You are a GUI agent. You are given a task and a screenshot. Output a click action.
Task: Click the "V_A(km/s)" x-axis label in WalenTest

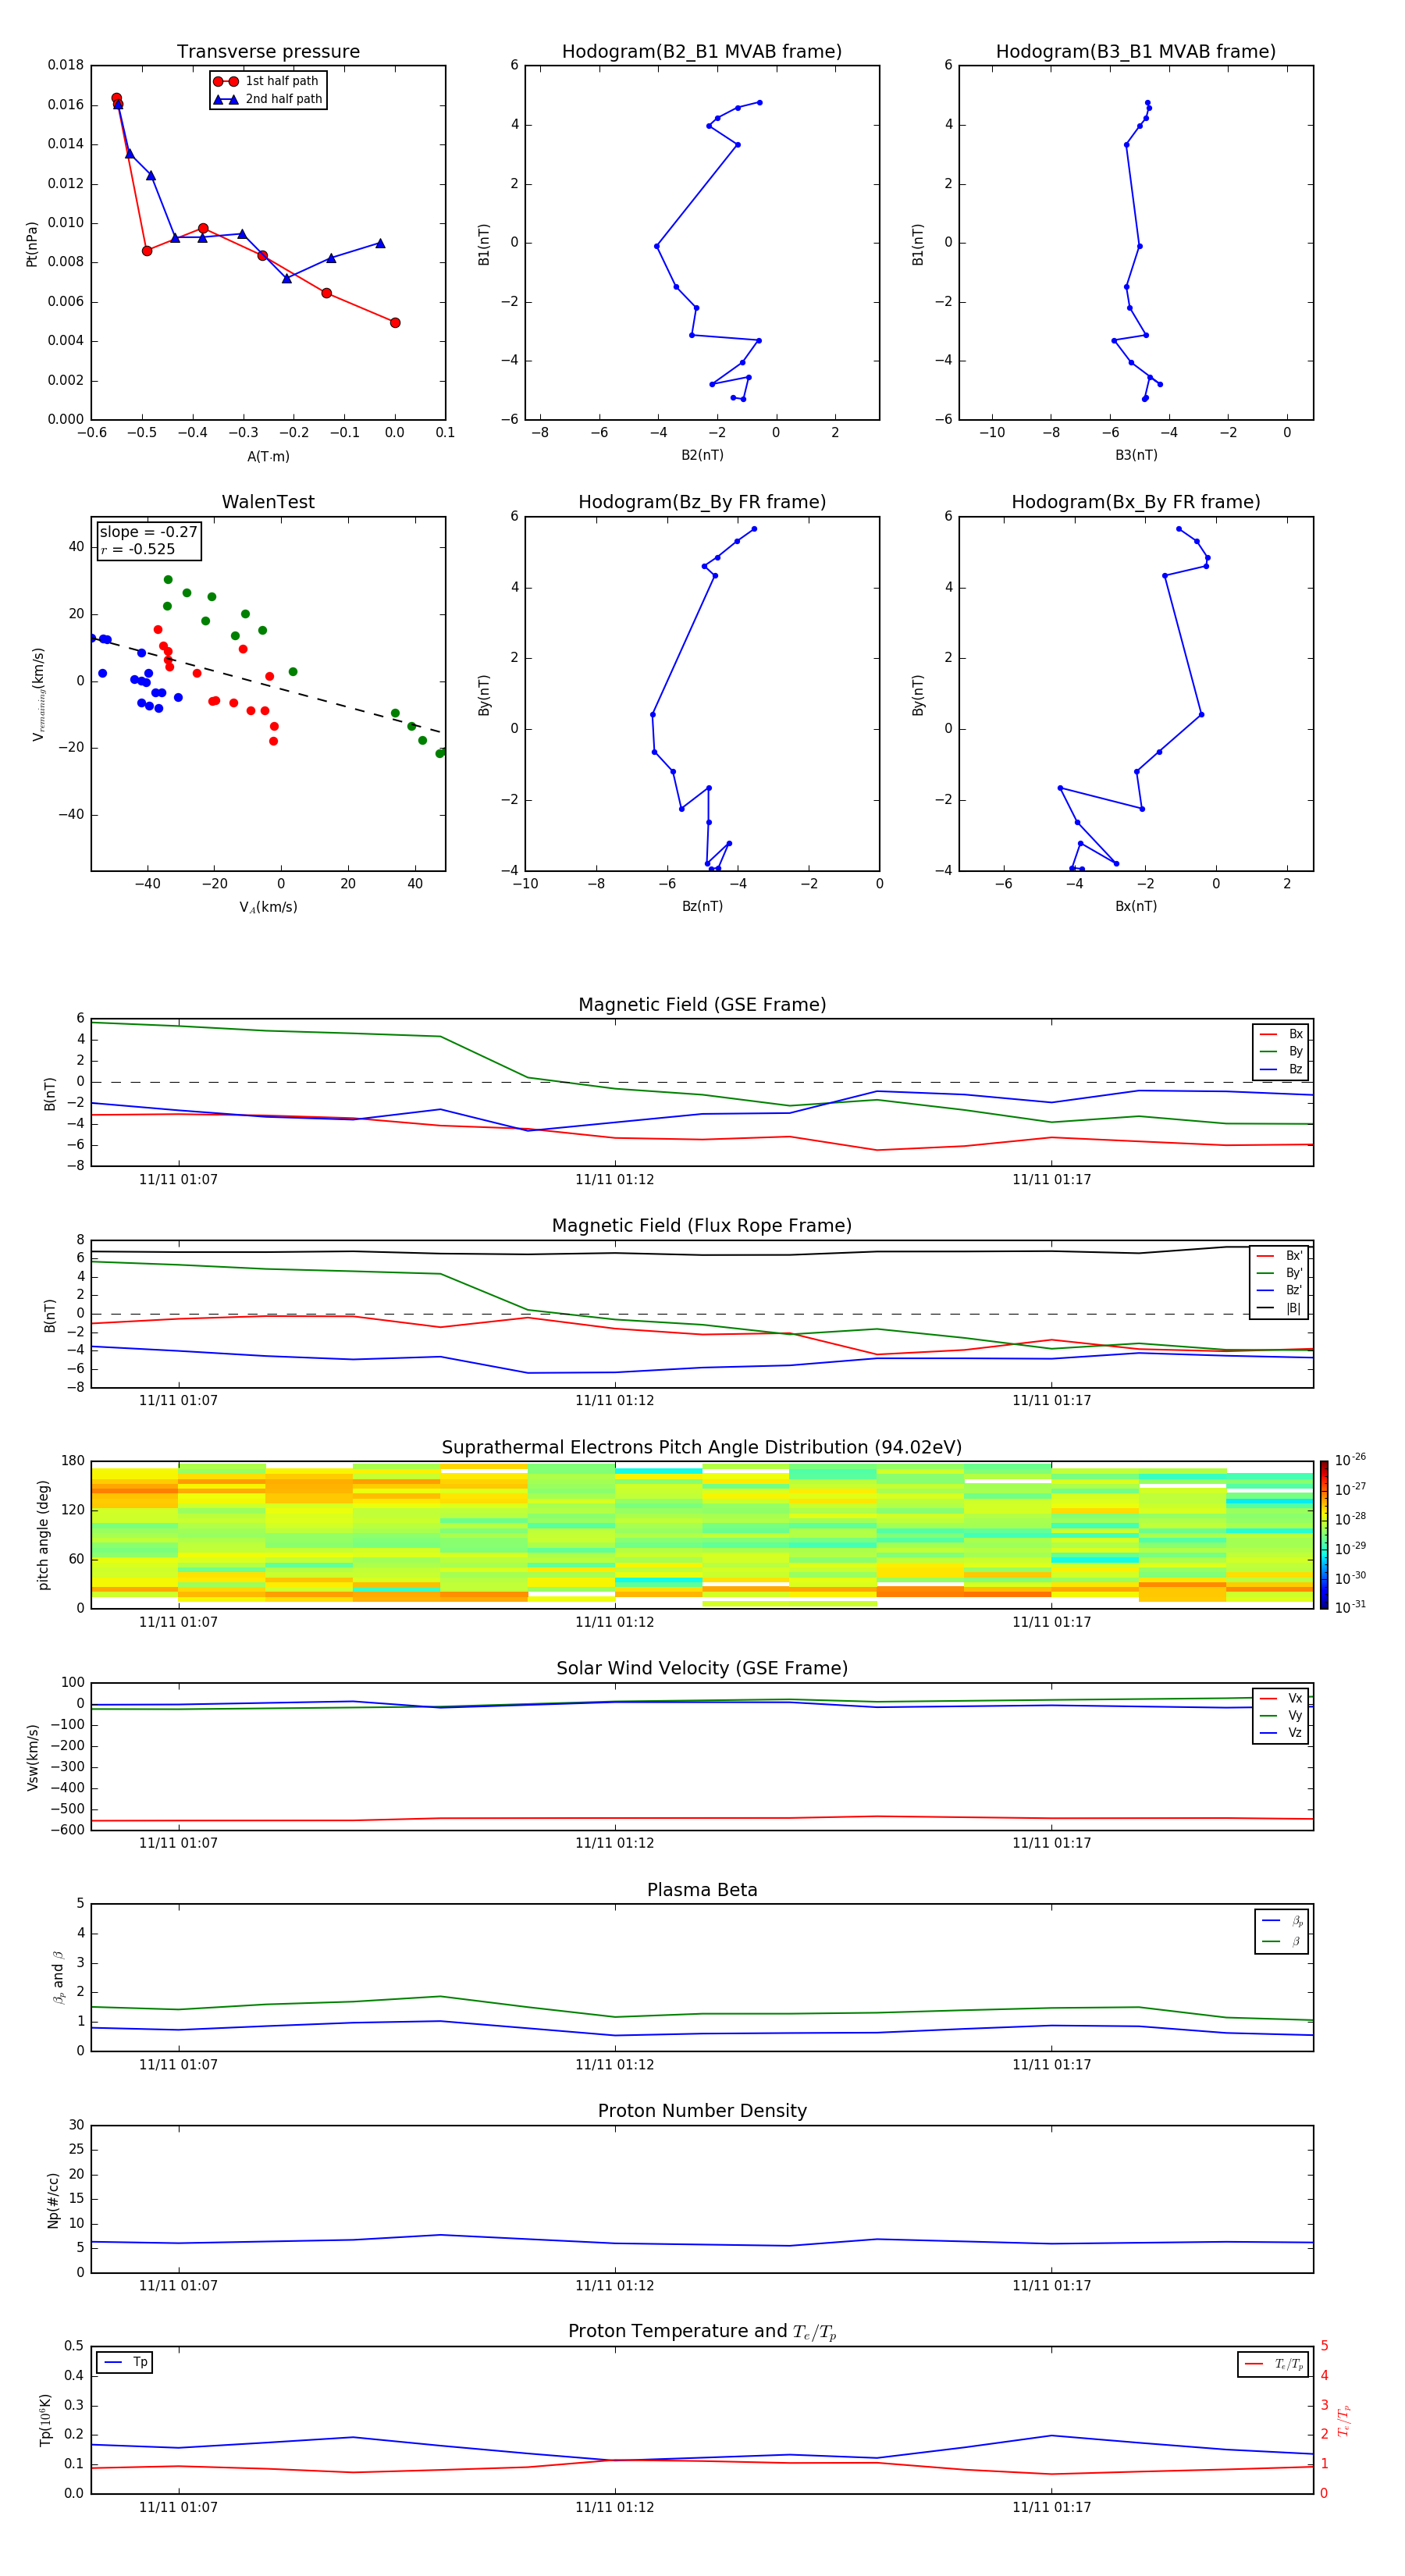pos(268,907)
